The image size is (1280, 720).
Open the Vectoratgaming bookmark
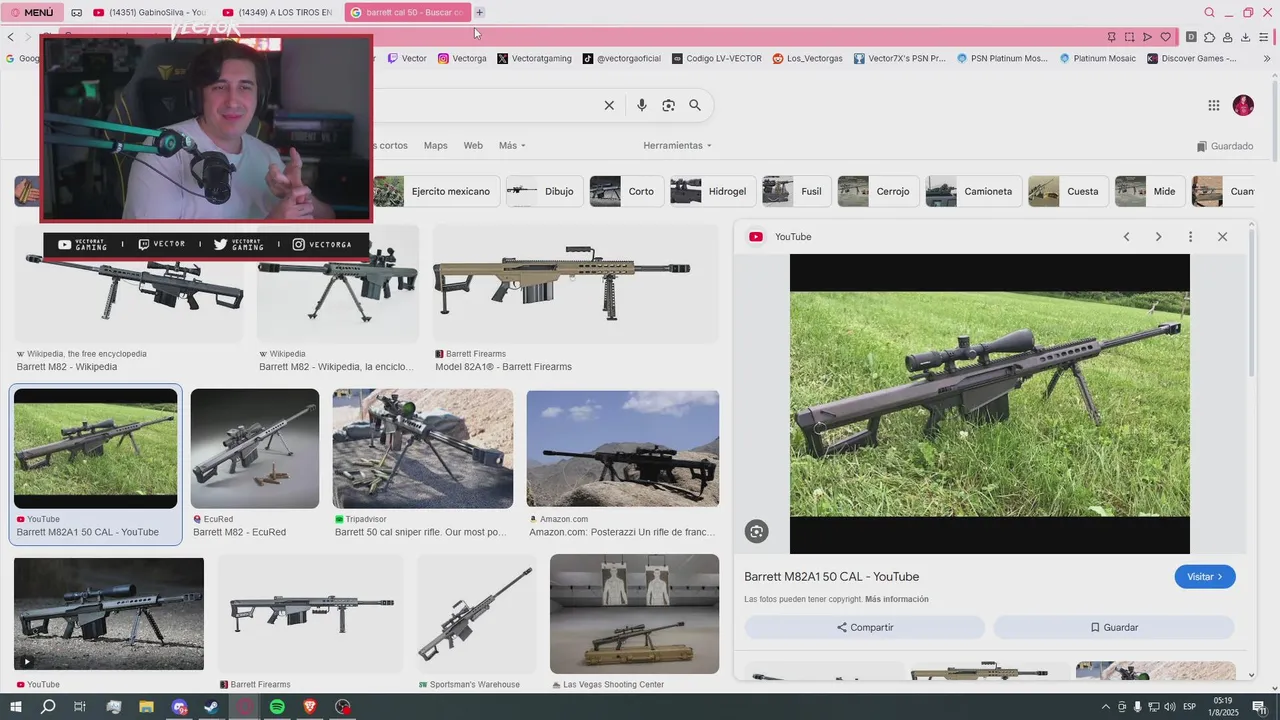point(534,58)
